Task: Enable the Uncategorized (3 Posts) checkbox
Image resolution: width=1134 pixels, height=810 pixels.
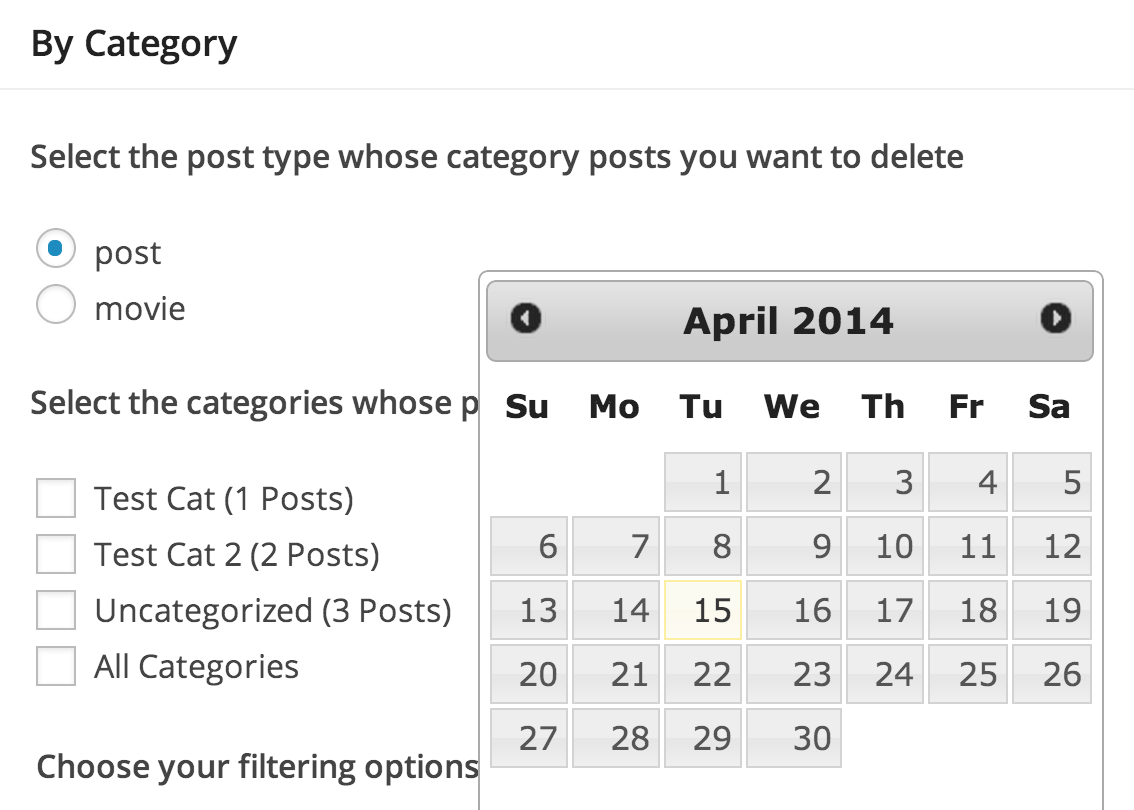Action: (56, 610)
